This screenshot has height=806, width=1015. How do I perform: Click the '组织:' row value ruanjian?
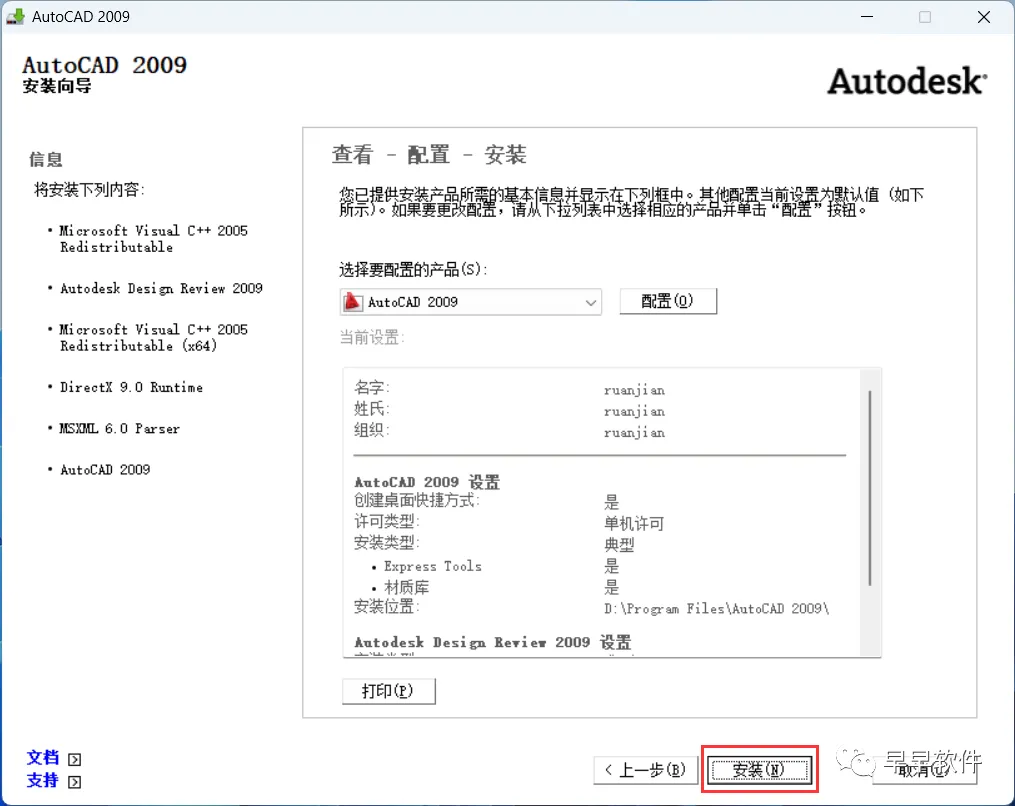pyautogui.click(x=634, y=432)
